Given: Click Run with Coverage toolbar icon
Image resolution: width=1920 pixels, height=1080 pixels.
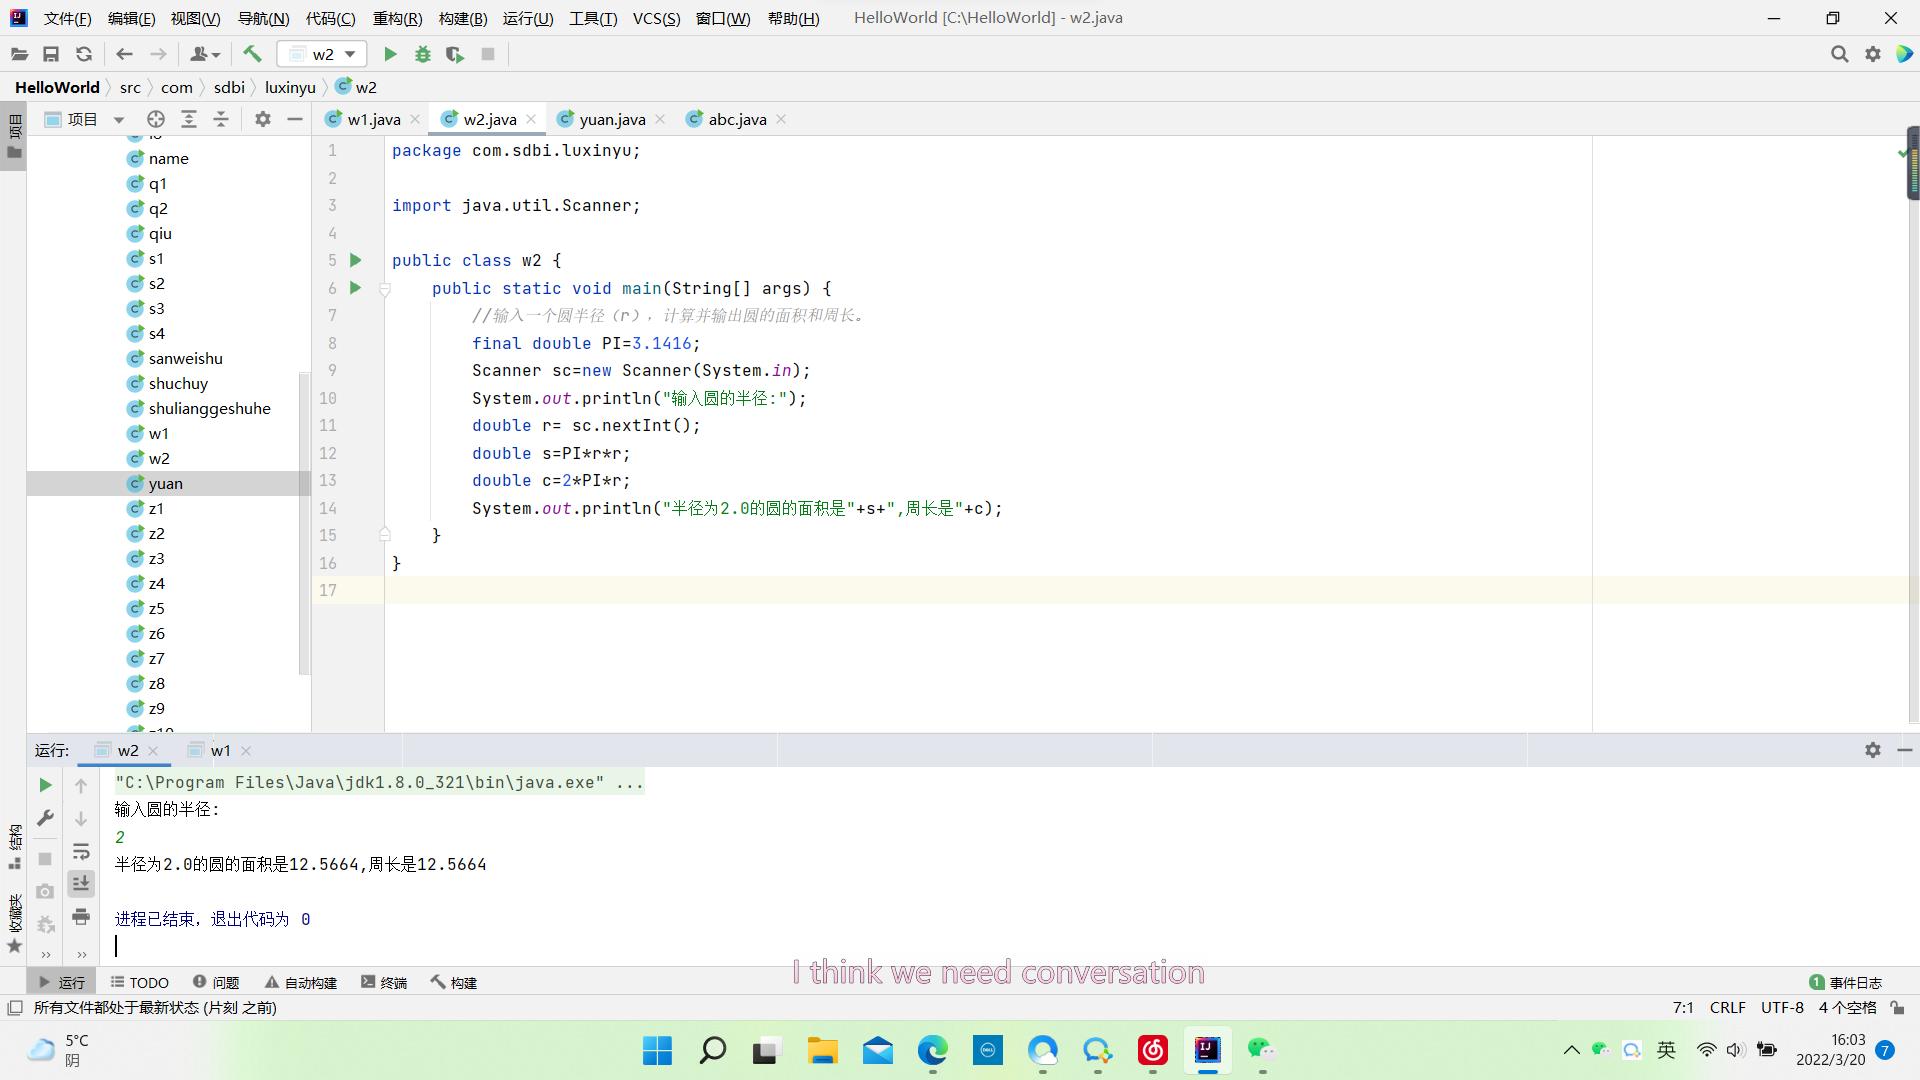Looking at the screenshot, I should [455, 54].
